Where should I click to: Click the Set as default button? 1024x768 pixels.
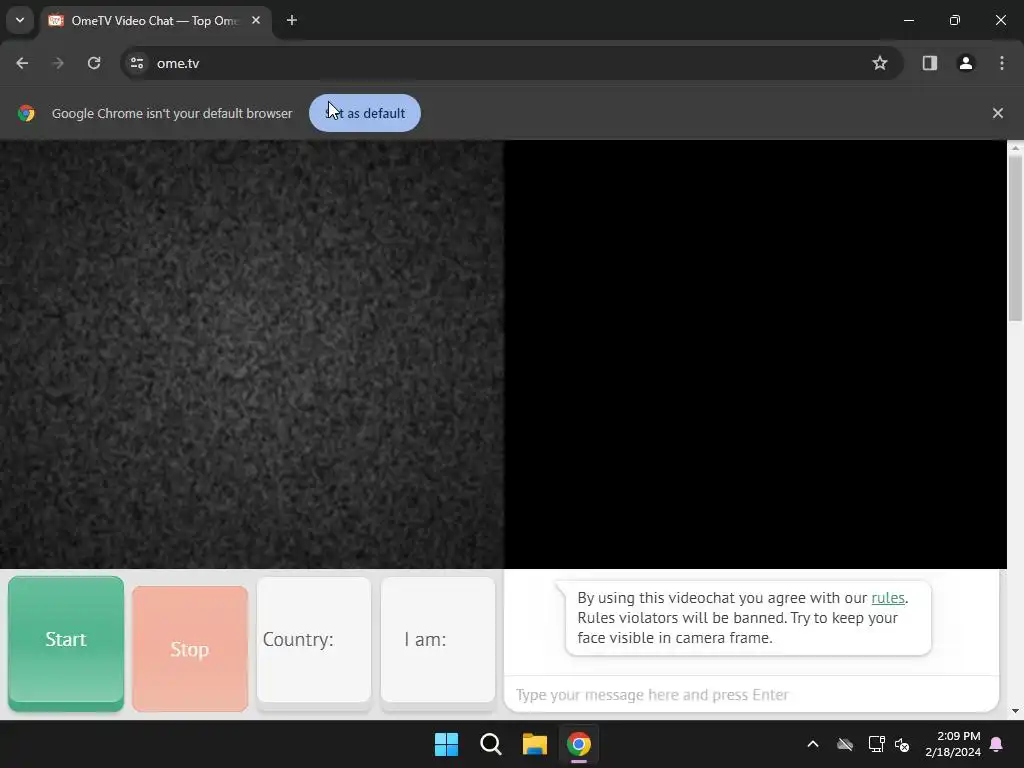tap(364, 113)
